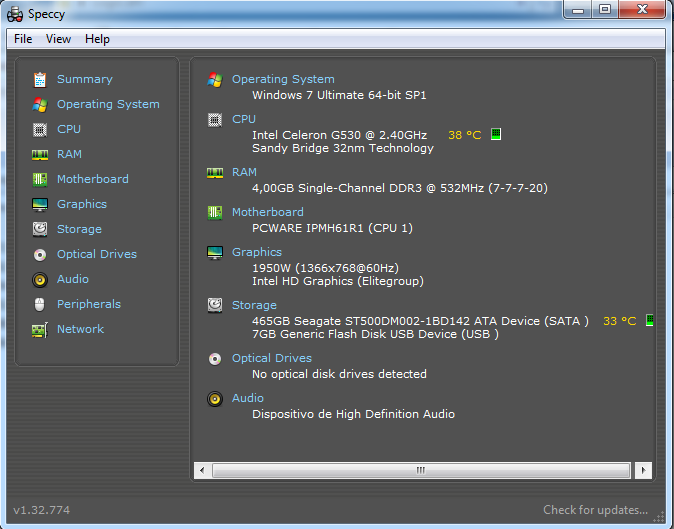Click the CPU chip icon in sidebar

coord(40,129)
